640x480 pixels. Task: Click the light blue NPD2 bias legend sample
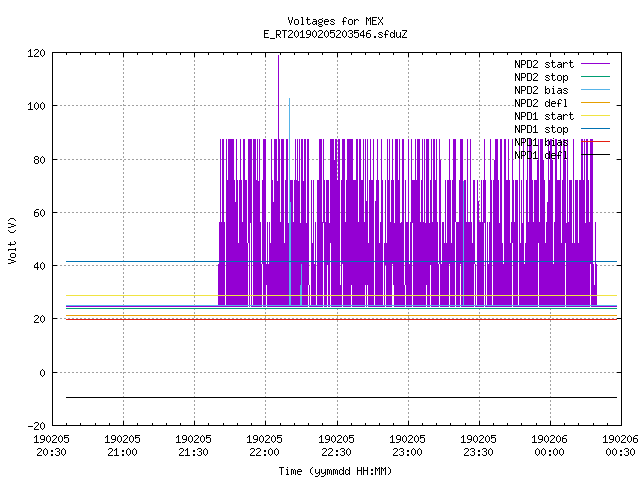[596, 90]
